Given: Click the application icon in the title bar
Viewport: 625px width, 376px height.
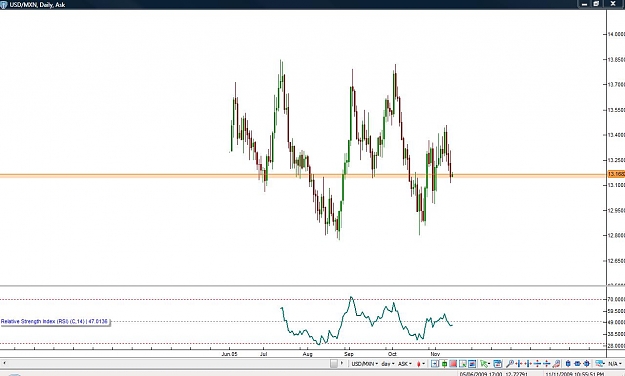Looking at the screenshot, I should point(4,4).
